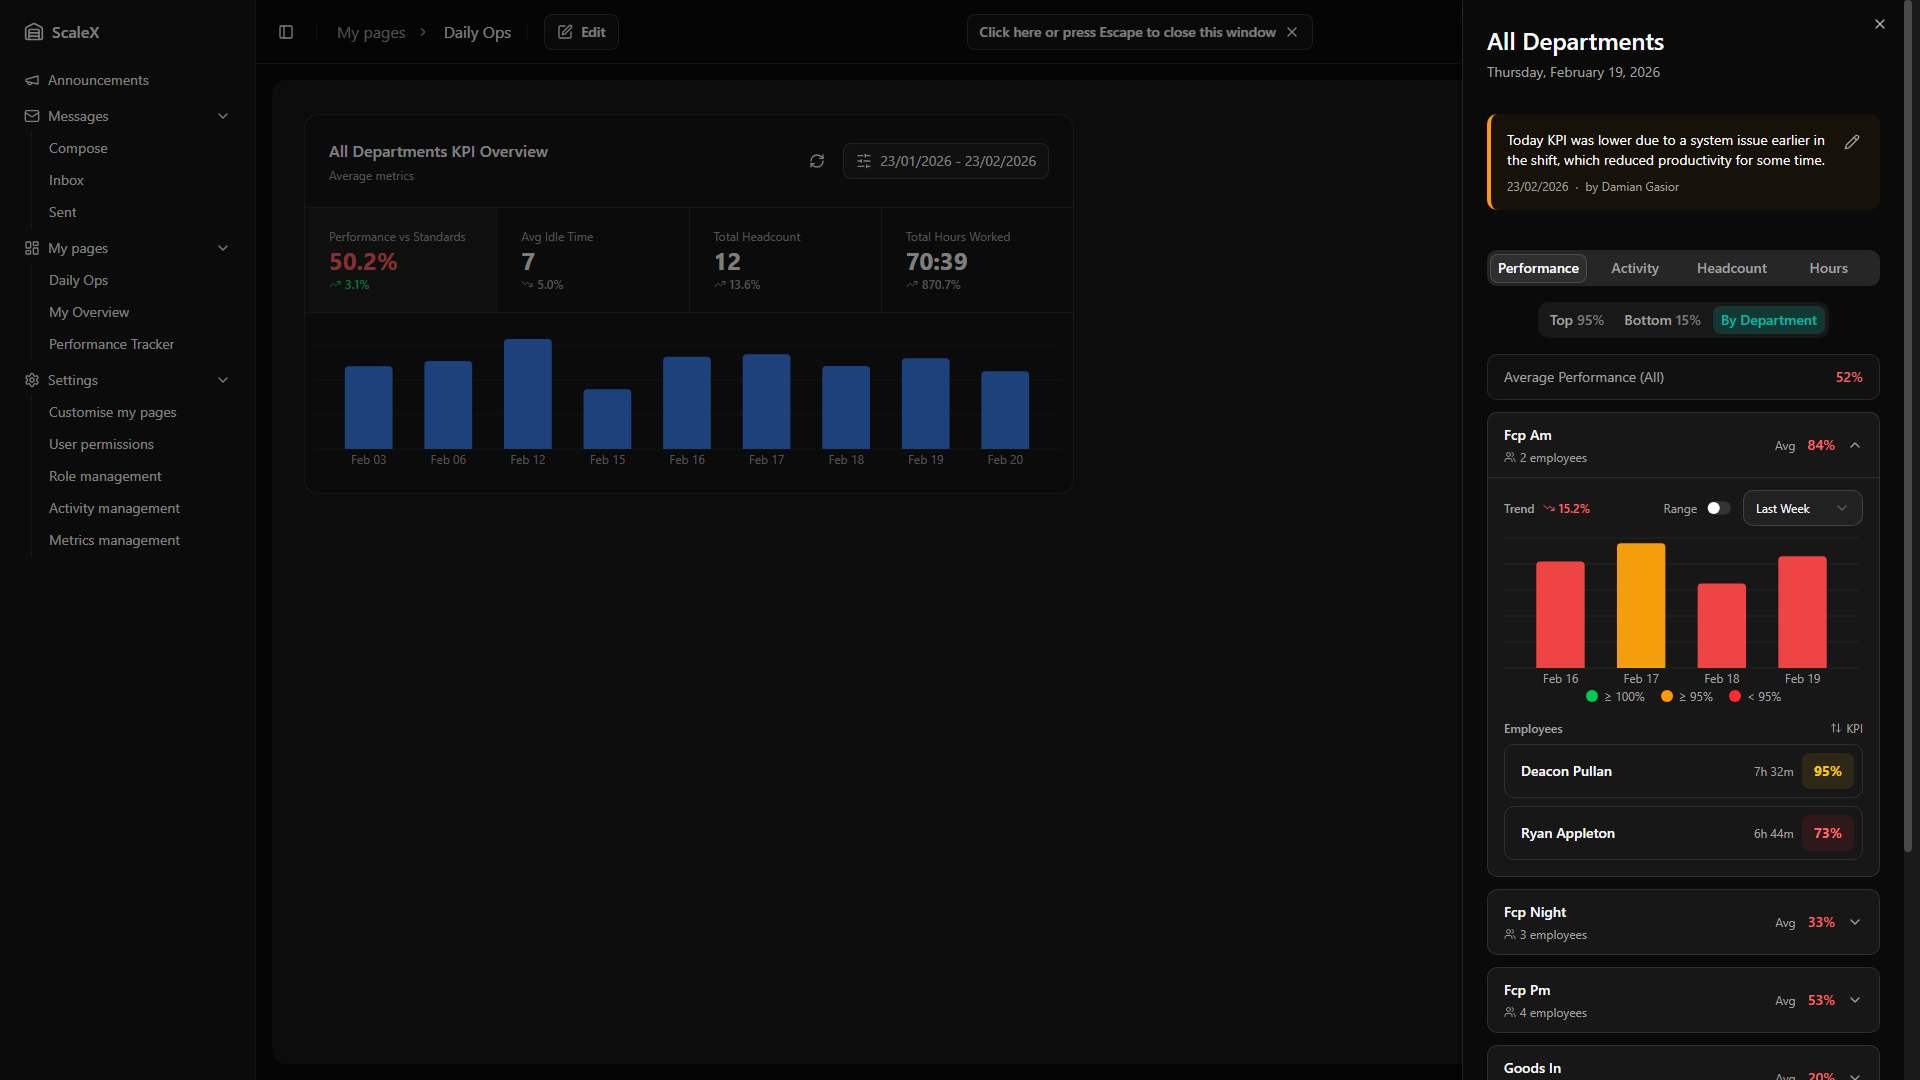Toggle the Range switch
Screen dimensions: 1920x1080
click(x=1718, y=508)
